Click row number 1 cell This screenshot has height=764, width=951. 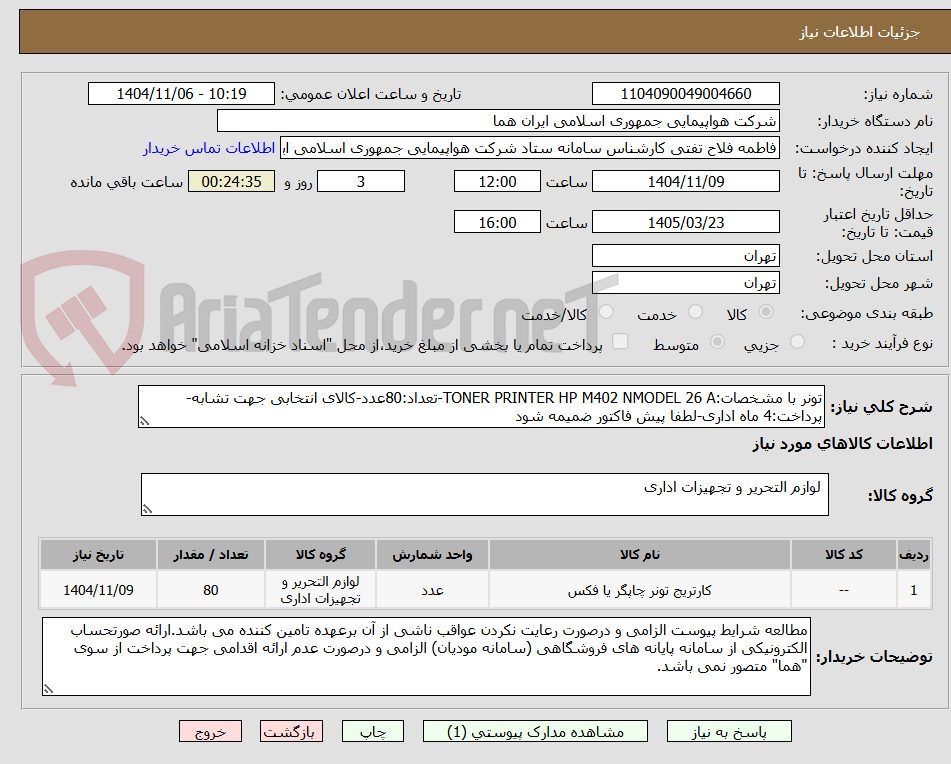coord(914,590)
